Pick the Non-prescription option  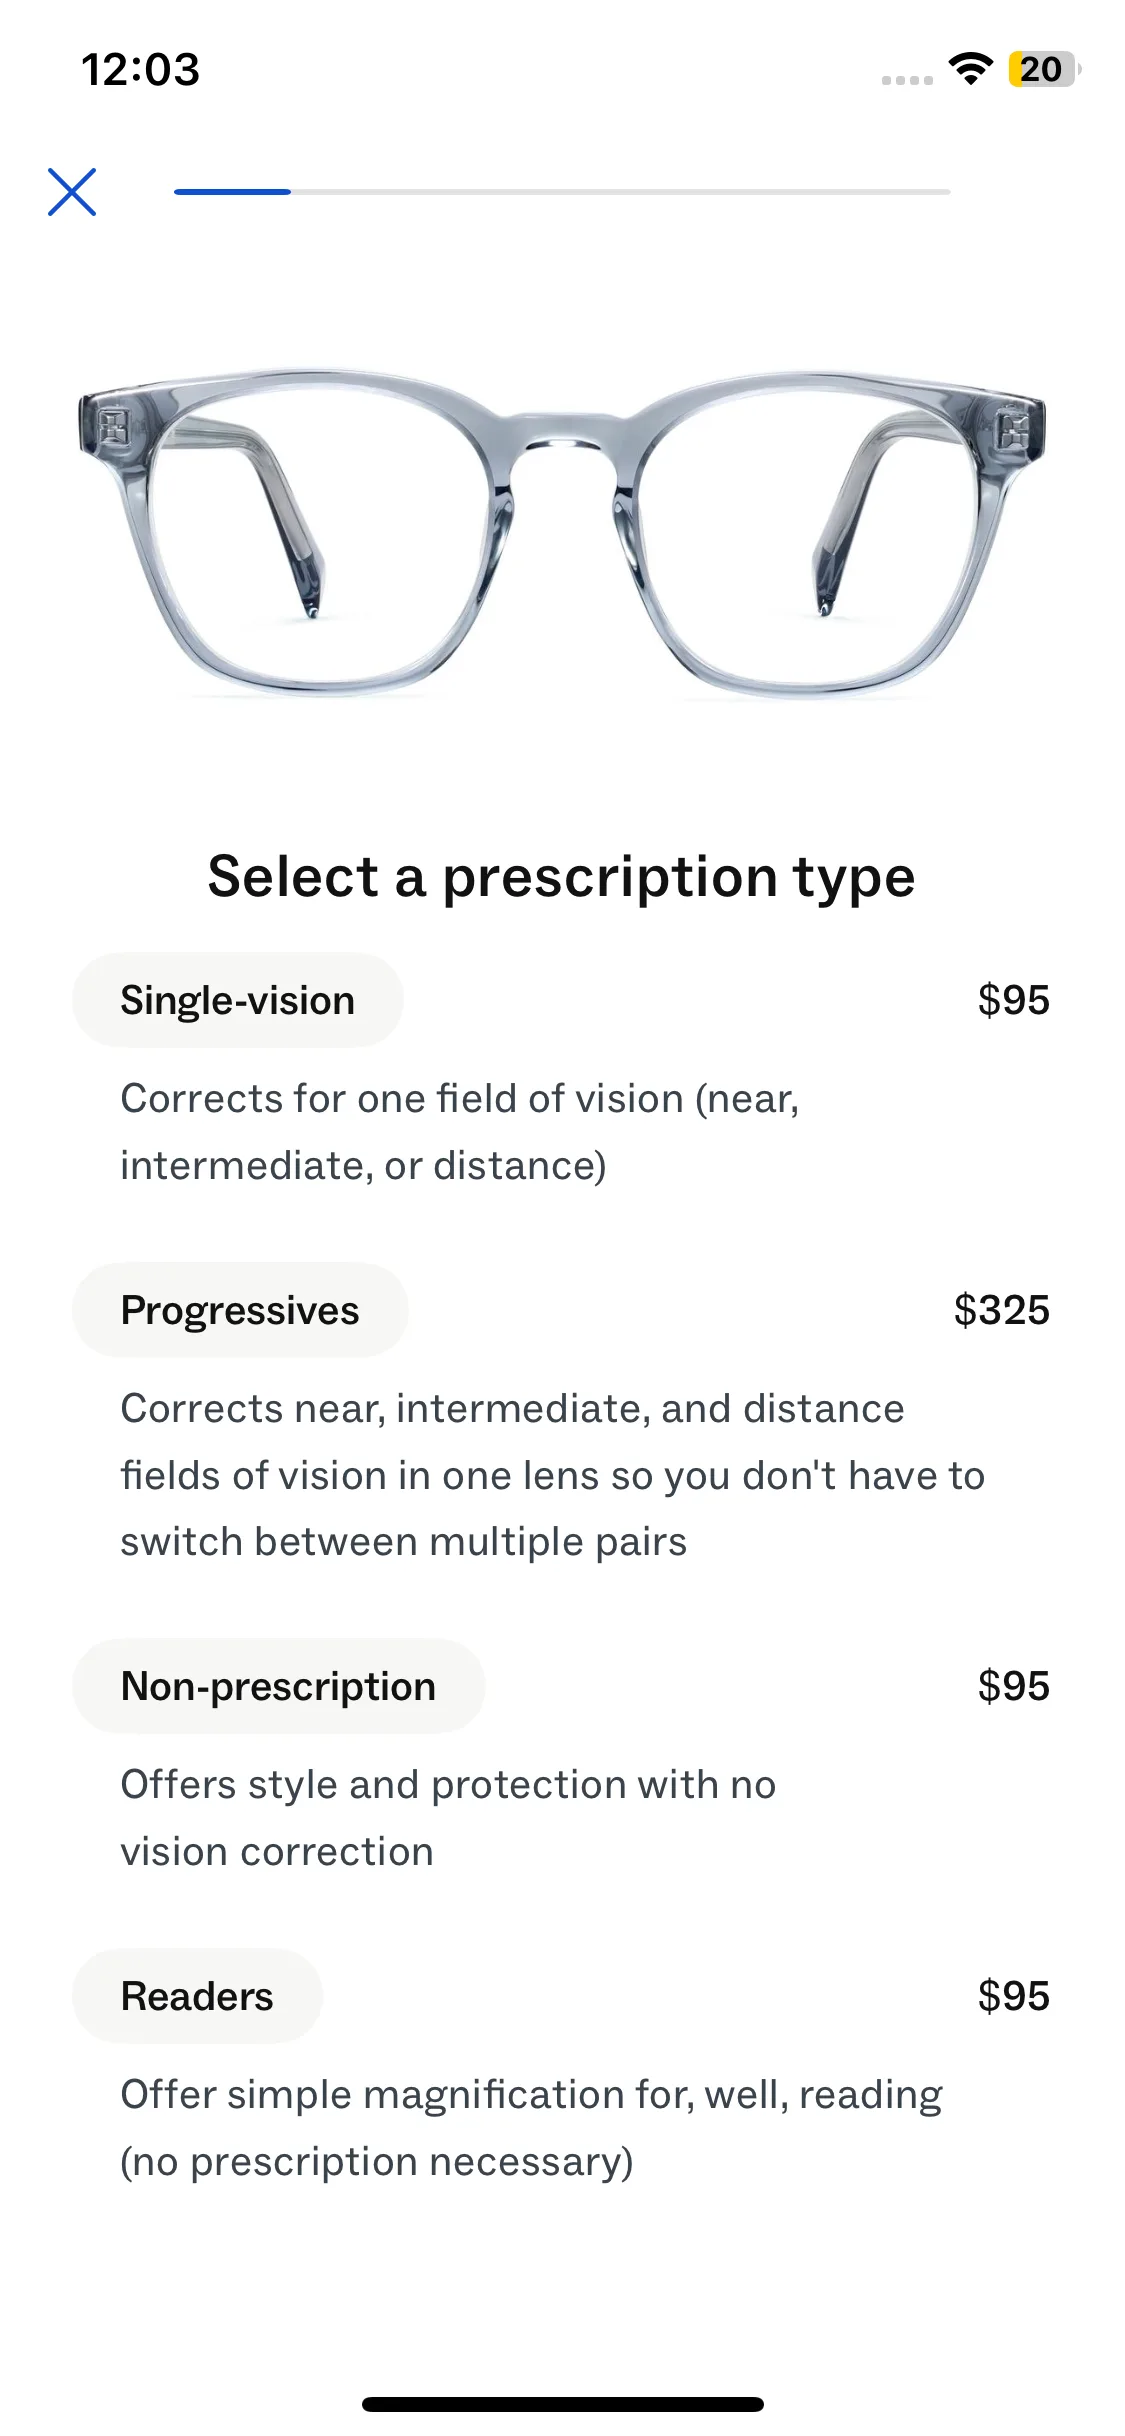point(278,1686)
